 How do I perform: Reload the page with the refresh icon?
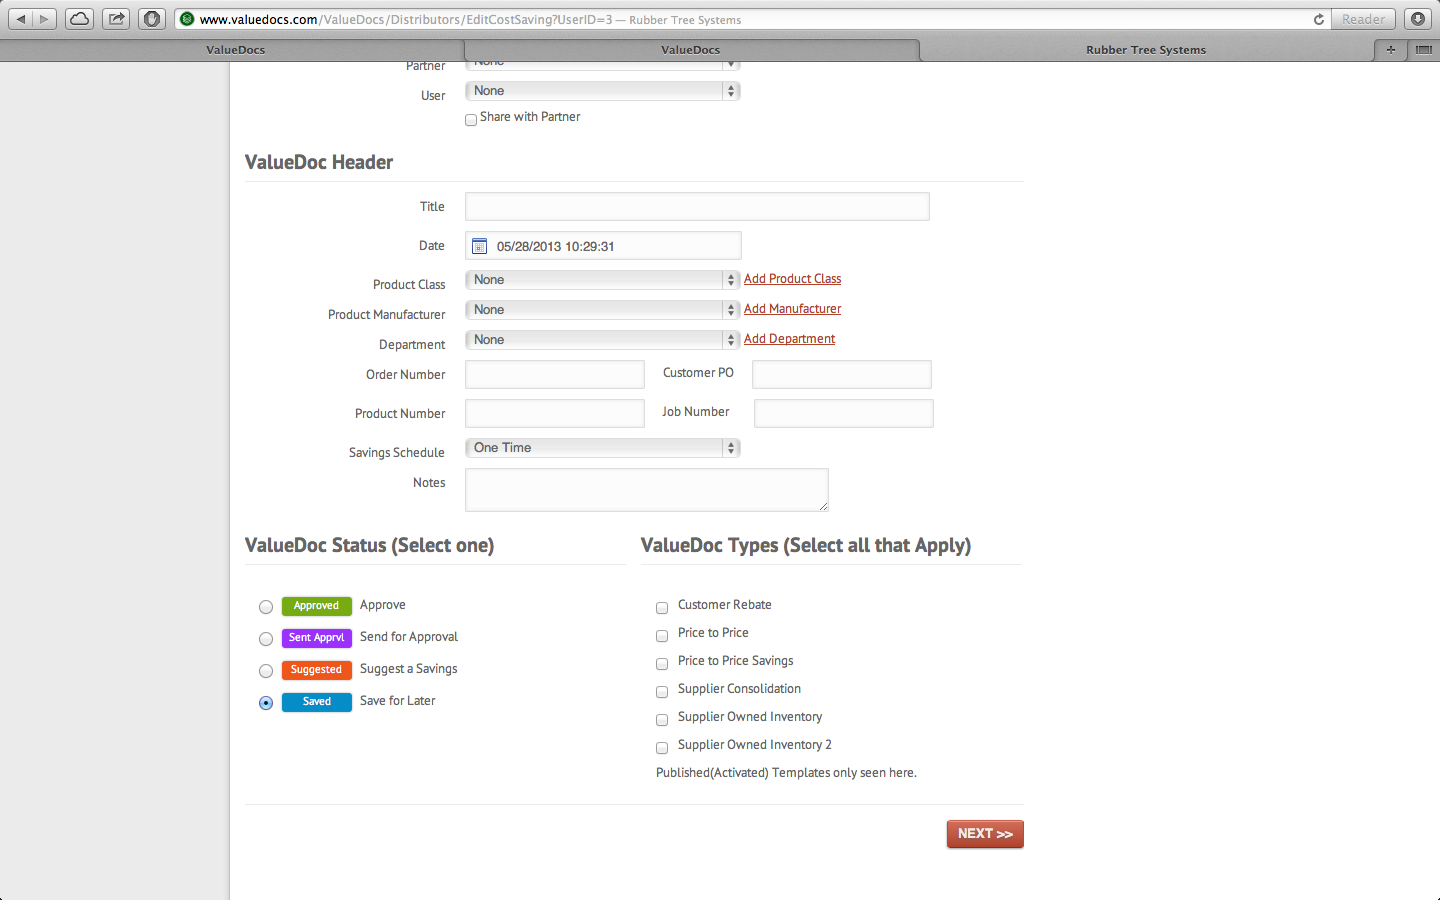[x=1318, y=19]
